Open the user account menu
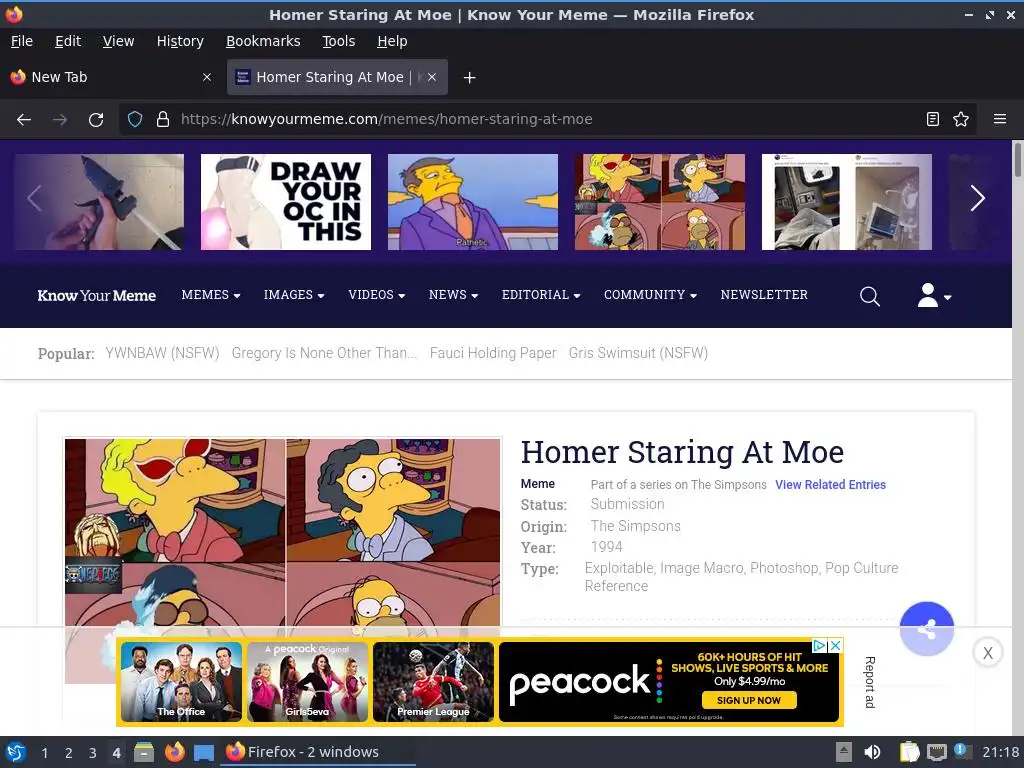This screenshot has height=768, width=1024. coord(934,296)
